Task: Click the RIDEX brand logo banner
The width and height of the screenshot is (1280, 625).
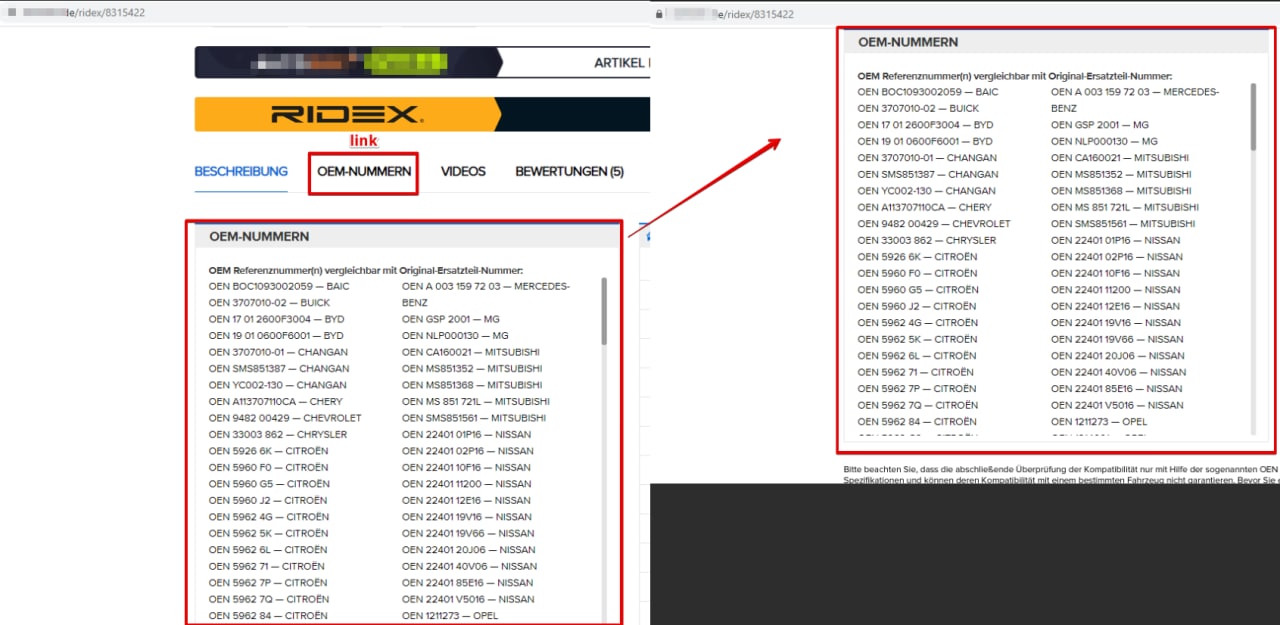Action: pyautogui.click(x=422, y=114)
